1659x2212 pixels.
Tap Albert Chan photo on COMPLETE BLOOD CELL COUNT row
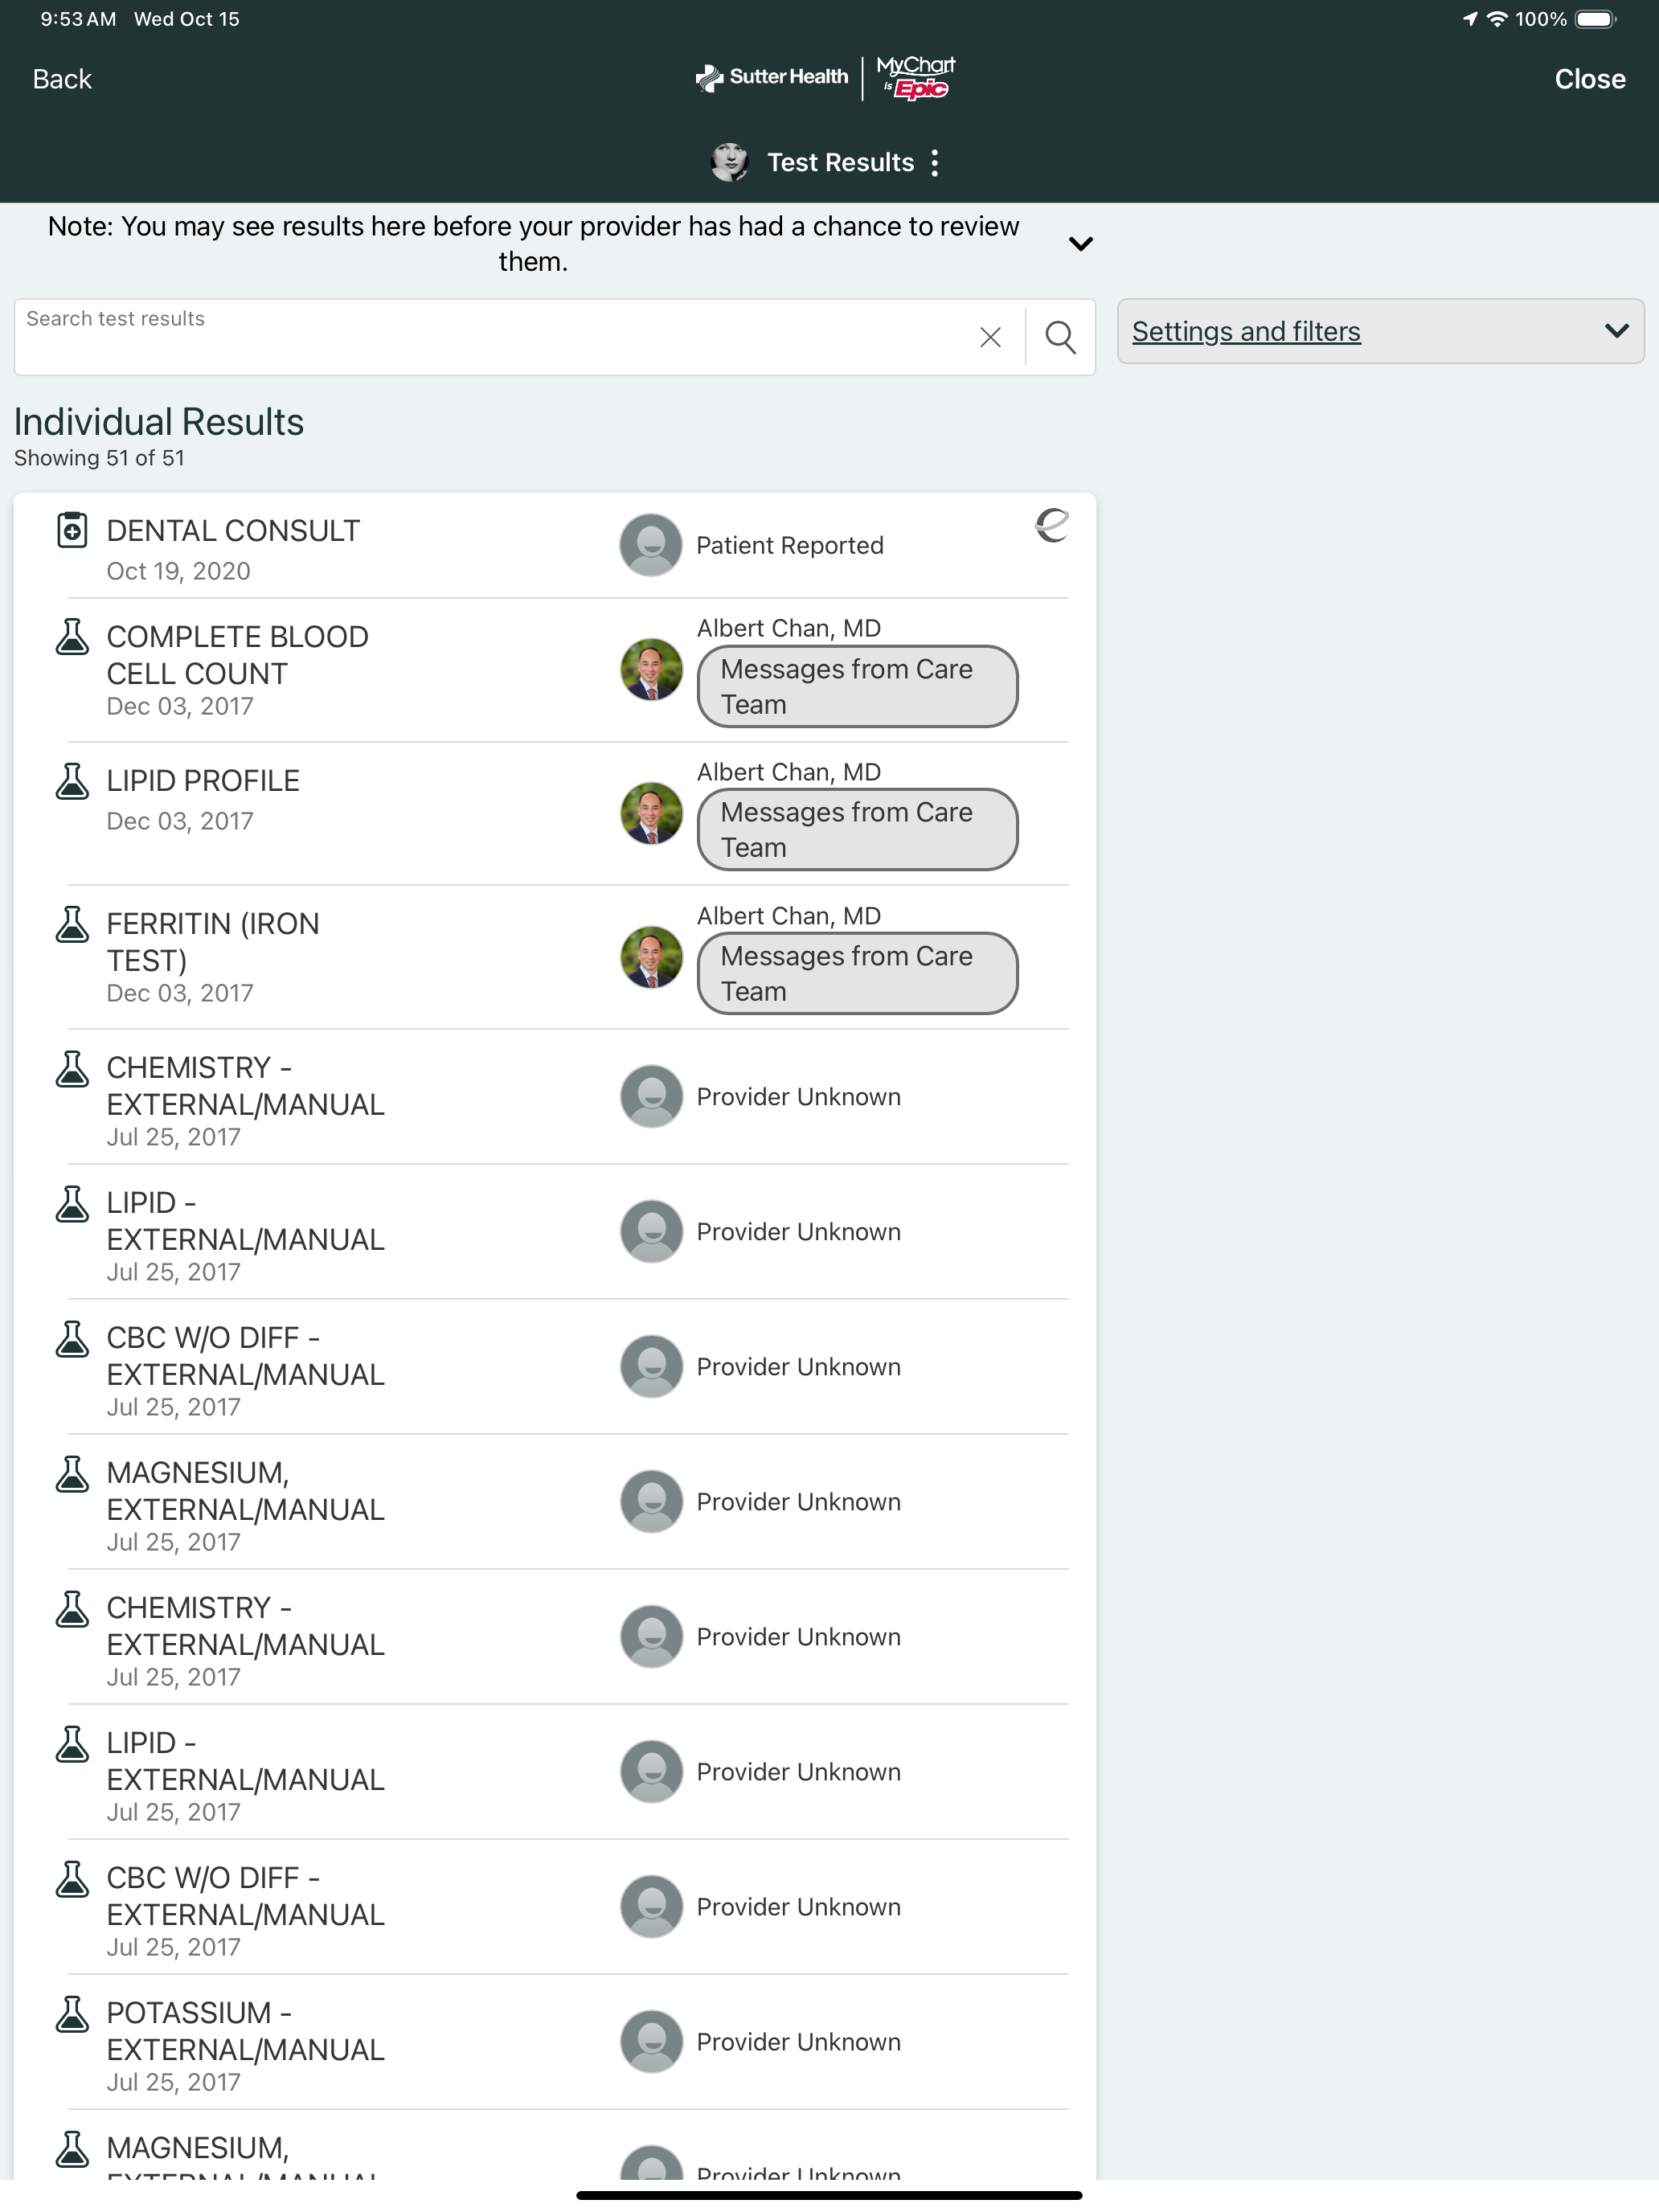tap(651, 670)
